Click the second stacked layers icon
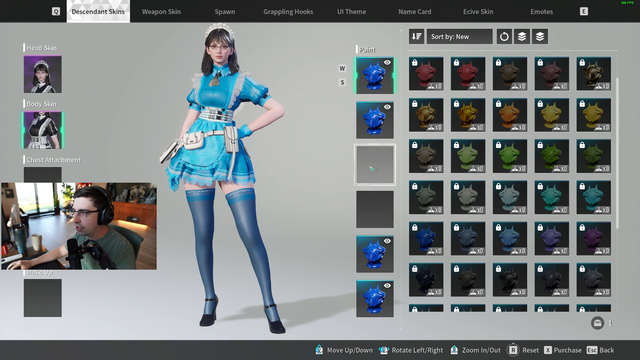The height and width of the screenshot is (360, 640). click(x=540, y=36)
